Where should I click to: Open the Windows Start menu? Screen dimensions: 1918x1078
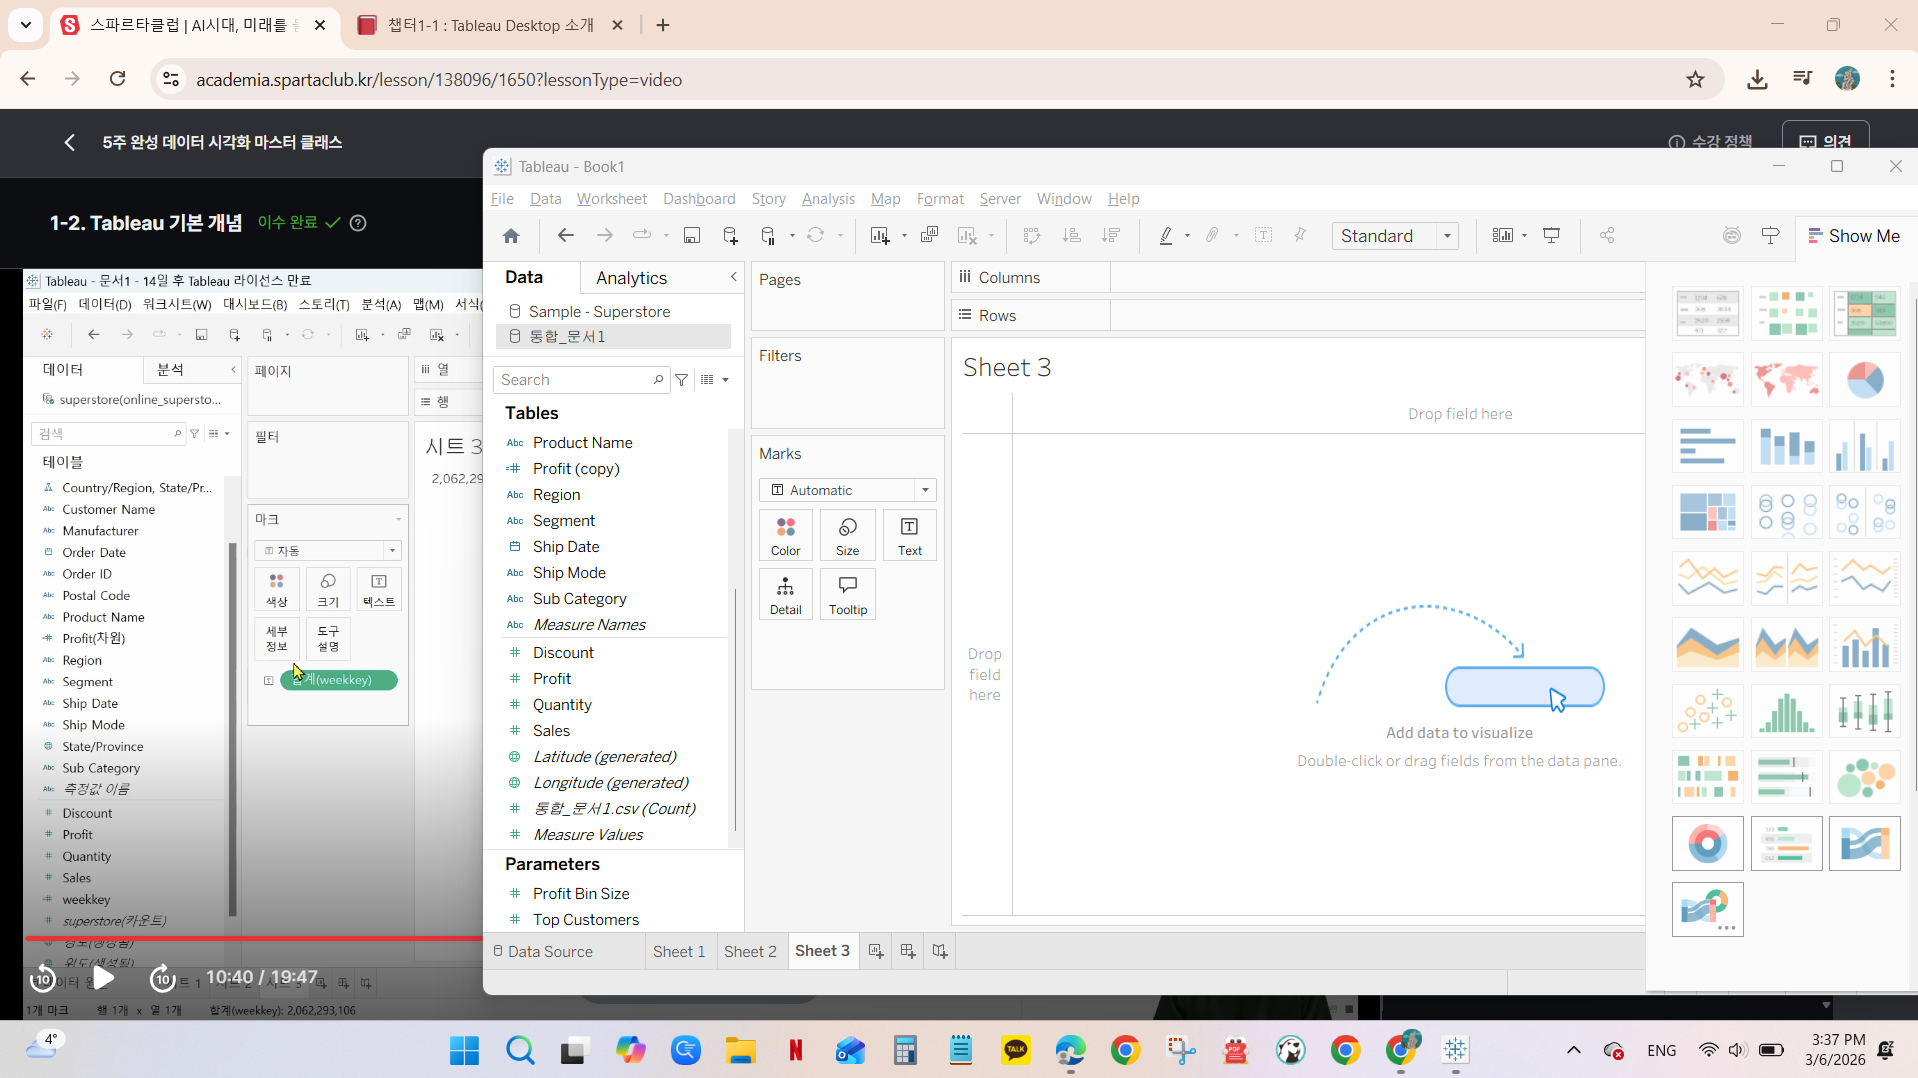464,1050
